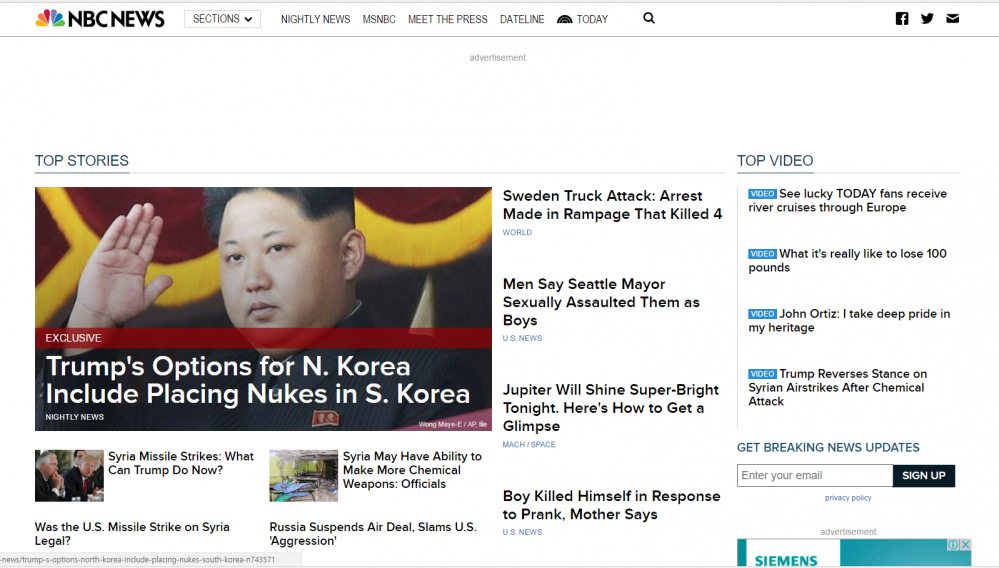Image resolution: width=999 pixels, height=568 pixels.
Task: Open TODAY show link with sunrise icon
Action: [x=583, y=19]
